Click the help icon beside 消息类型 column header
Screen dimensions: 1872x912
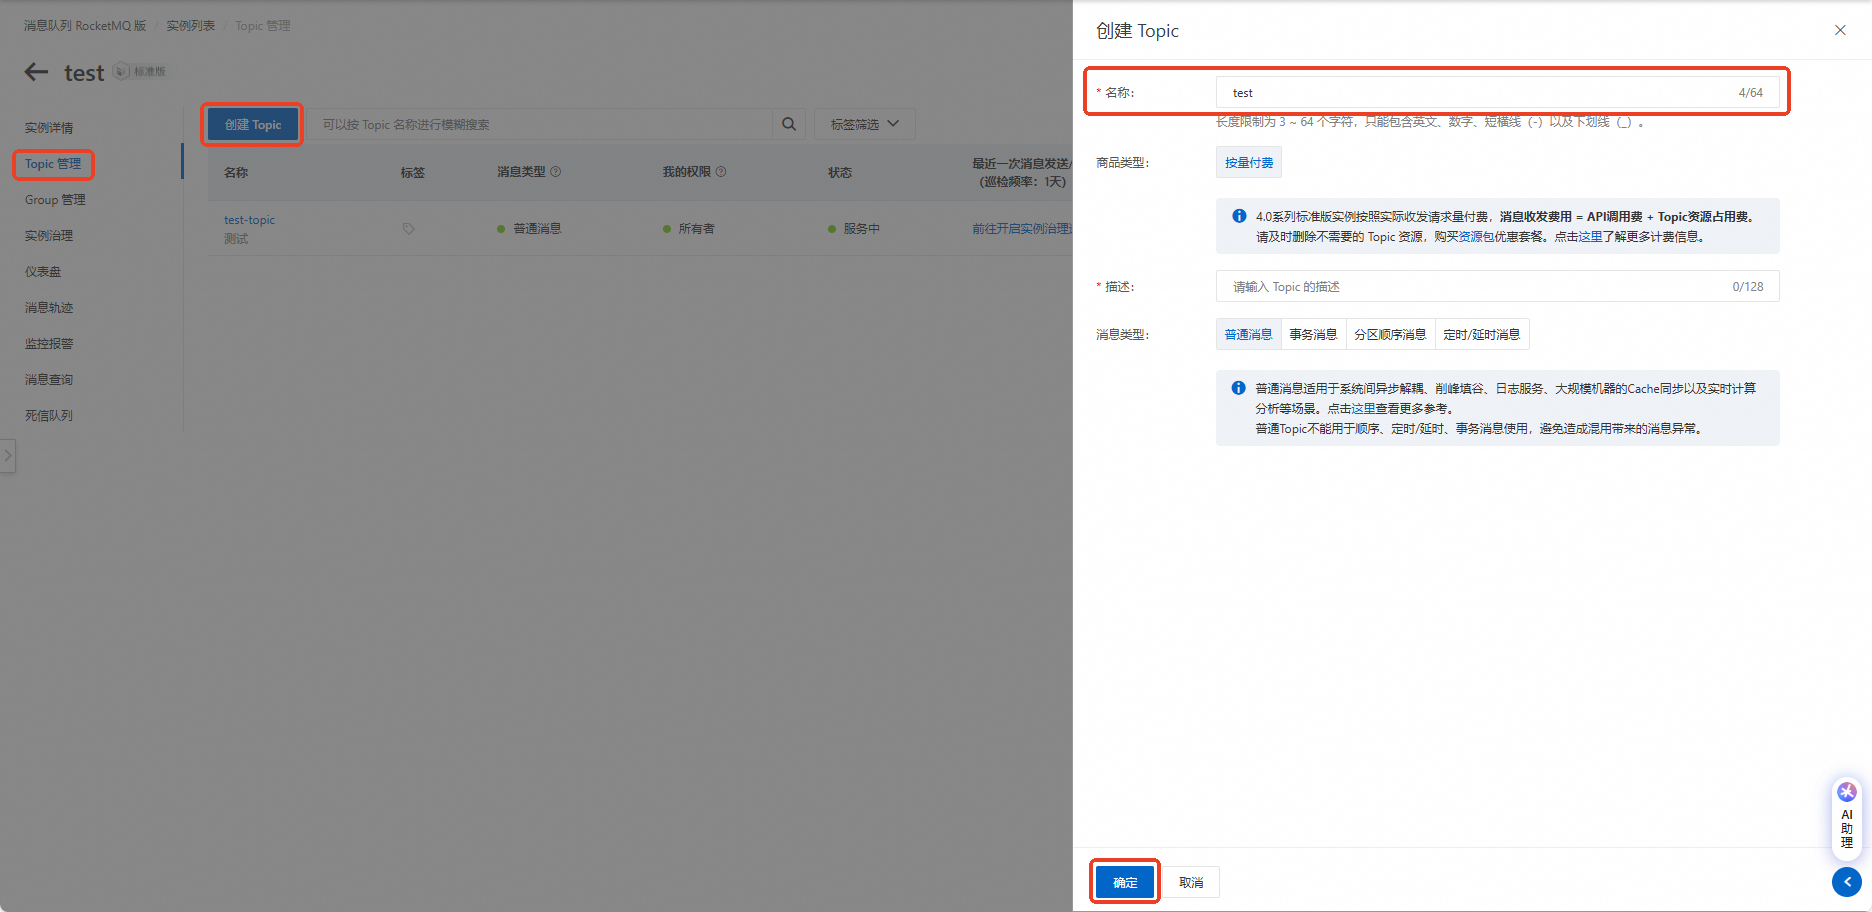click(556, 172)
